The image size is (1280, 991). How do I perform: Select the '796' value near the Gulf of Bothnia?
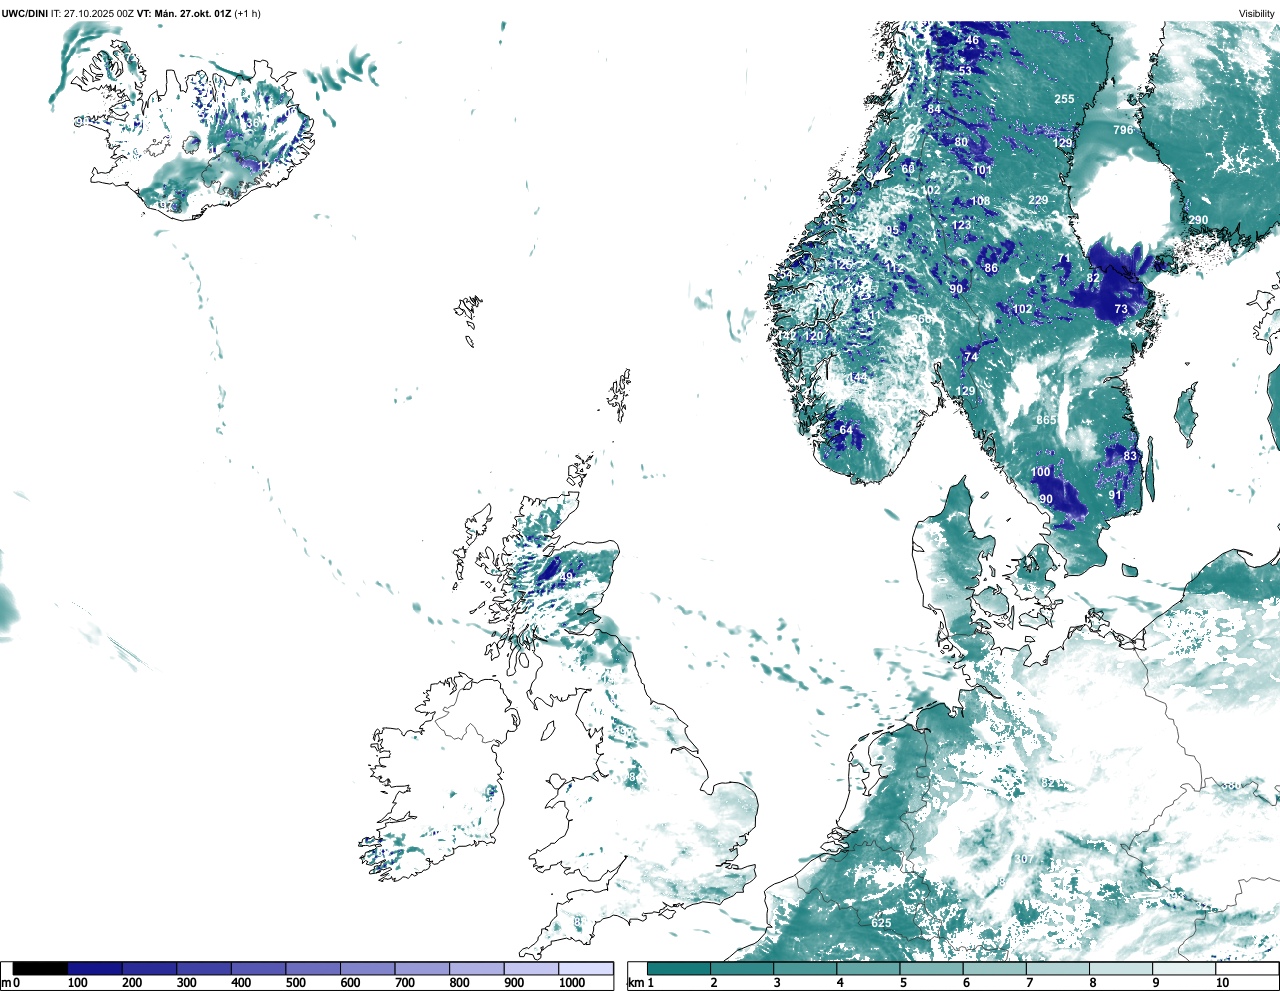pos(1123,130)
